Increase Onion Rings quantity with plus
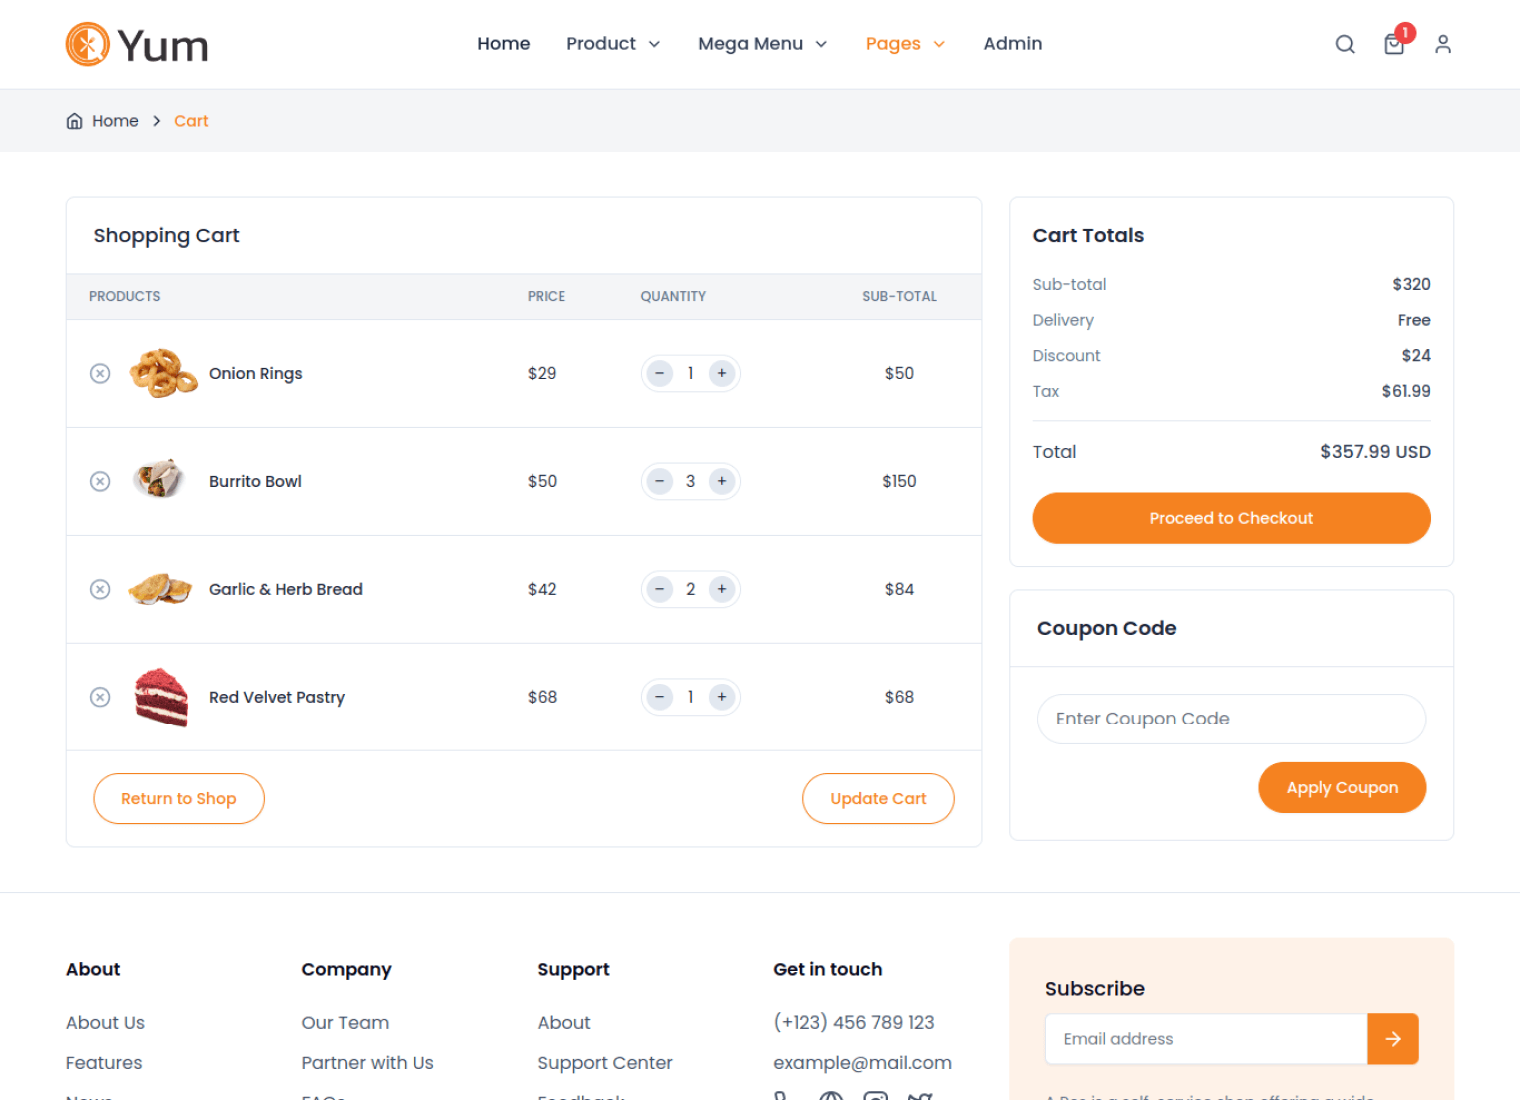1520x1100 pixels. pyautogui.click(x=721, y=373)
